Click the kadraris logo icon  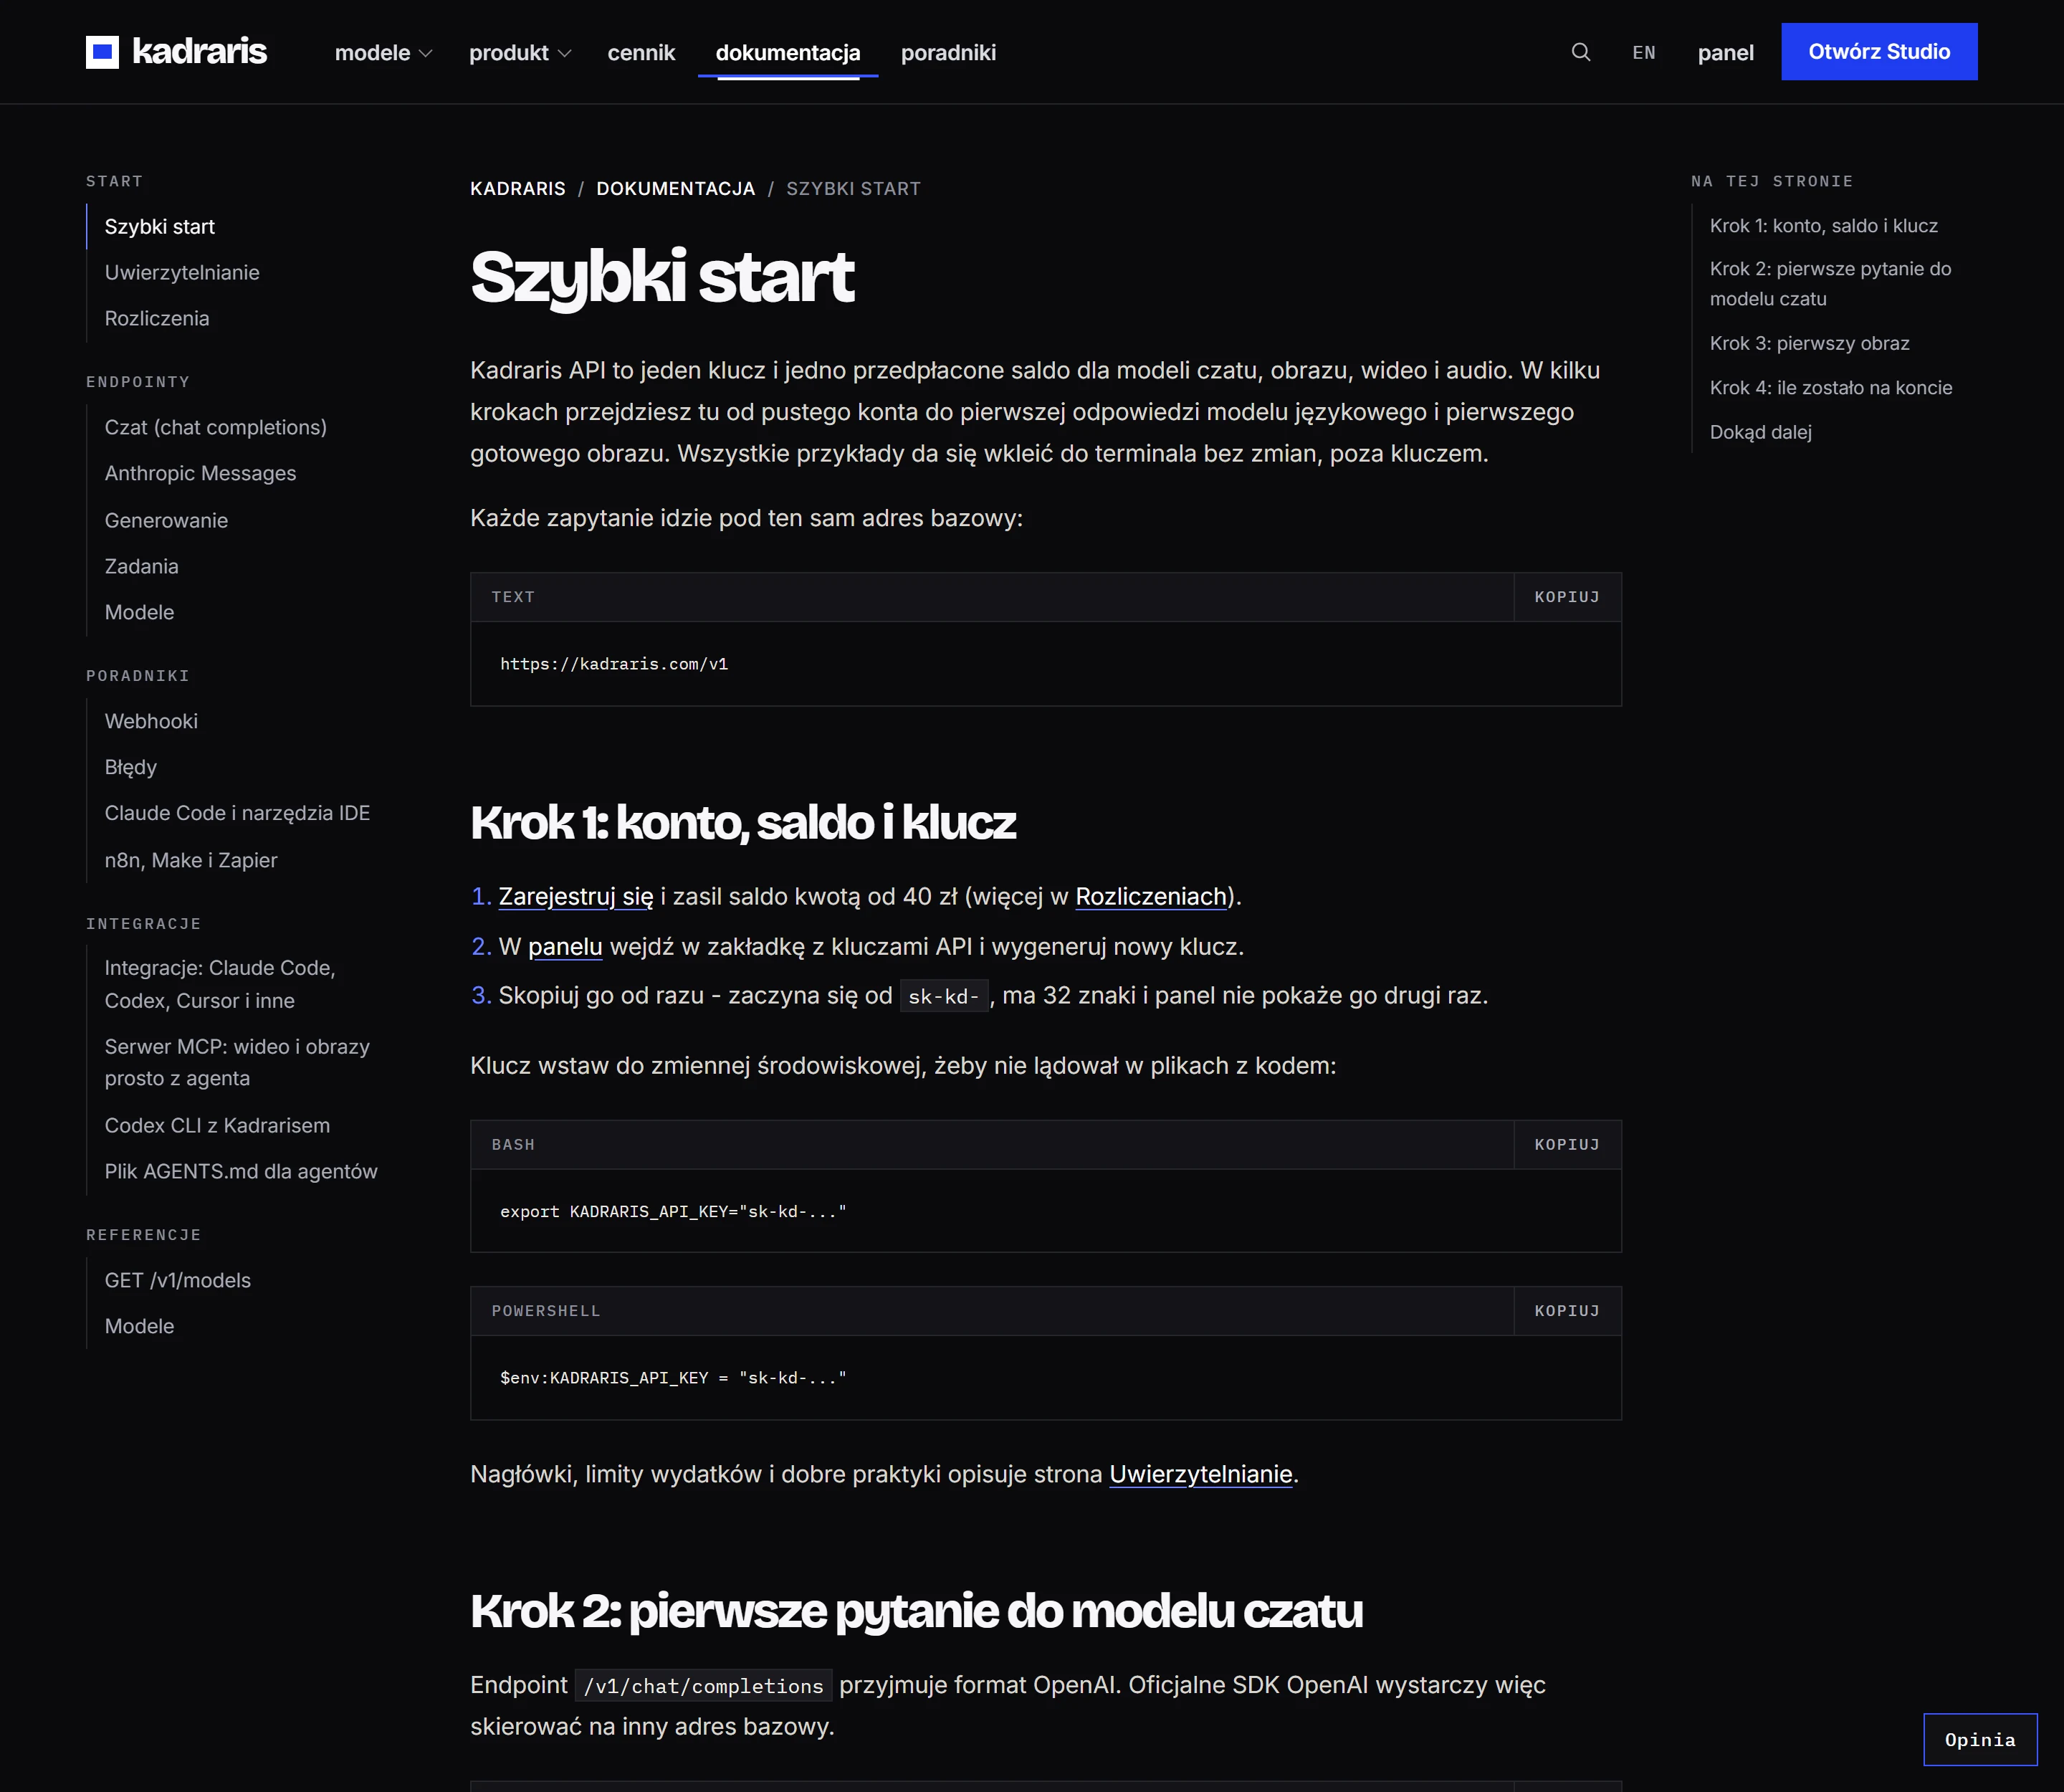click(x=102, y=52)
